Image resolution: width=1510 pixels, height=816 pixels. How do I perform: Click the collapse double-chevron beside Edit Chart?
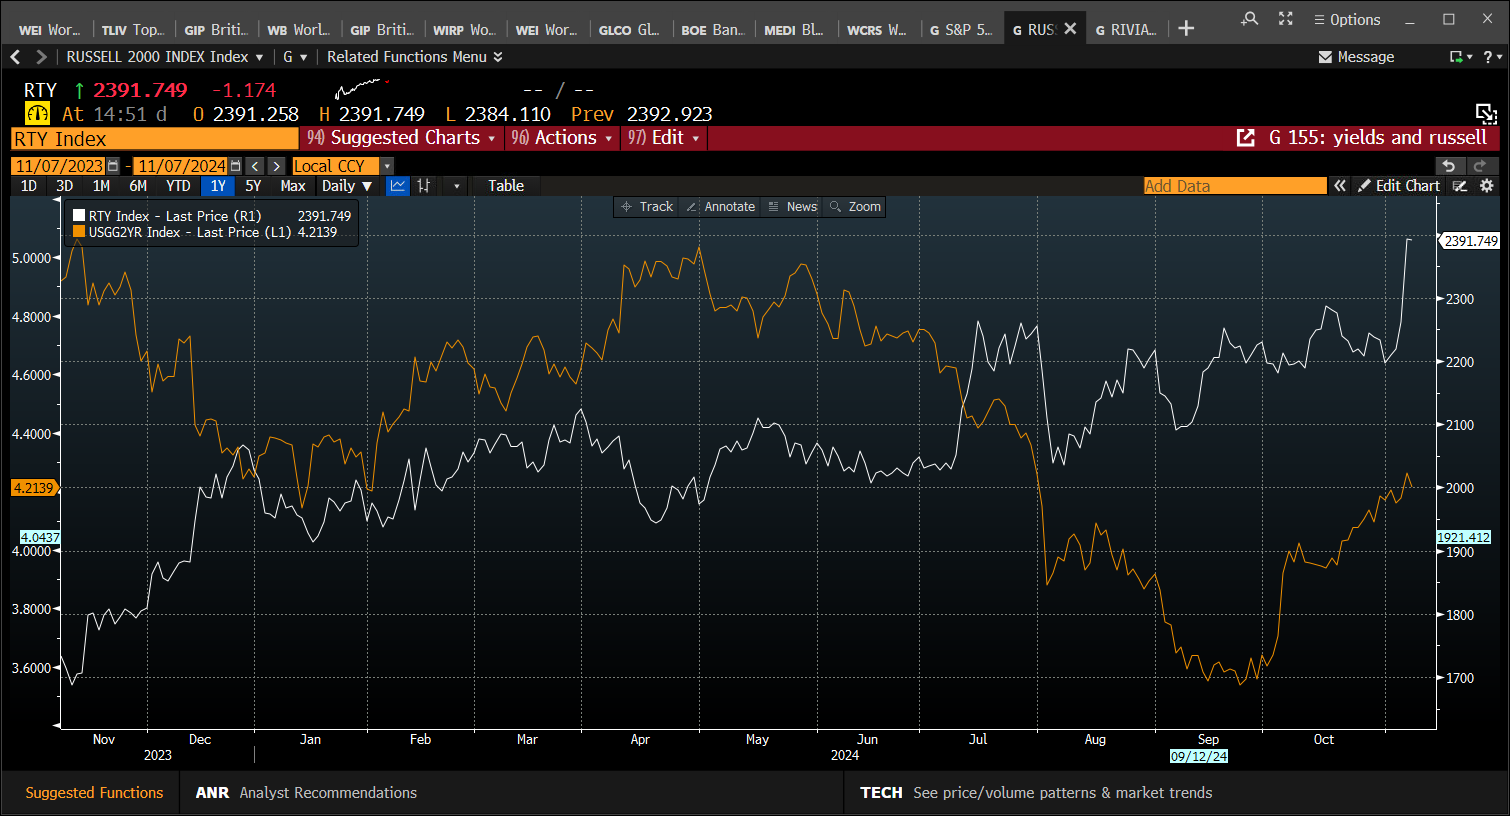coord(1340,186)
